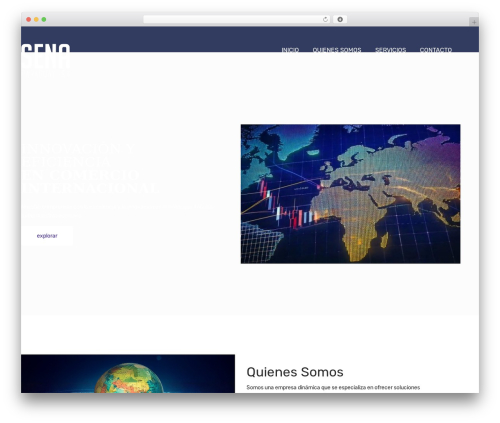Screen dimensions: 500x423
Task: Select CONTACTO in the top menu
Action: click(x=436, y=50)
